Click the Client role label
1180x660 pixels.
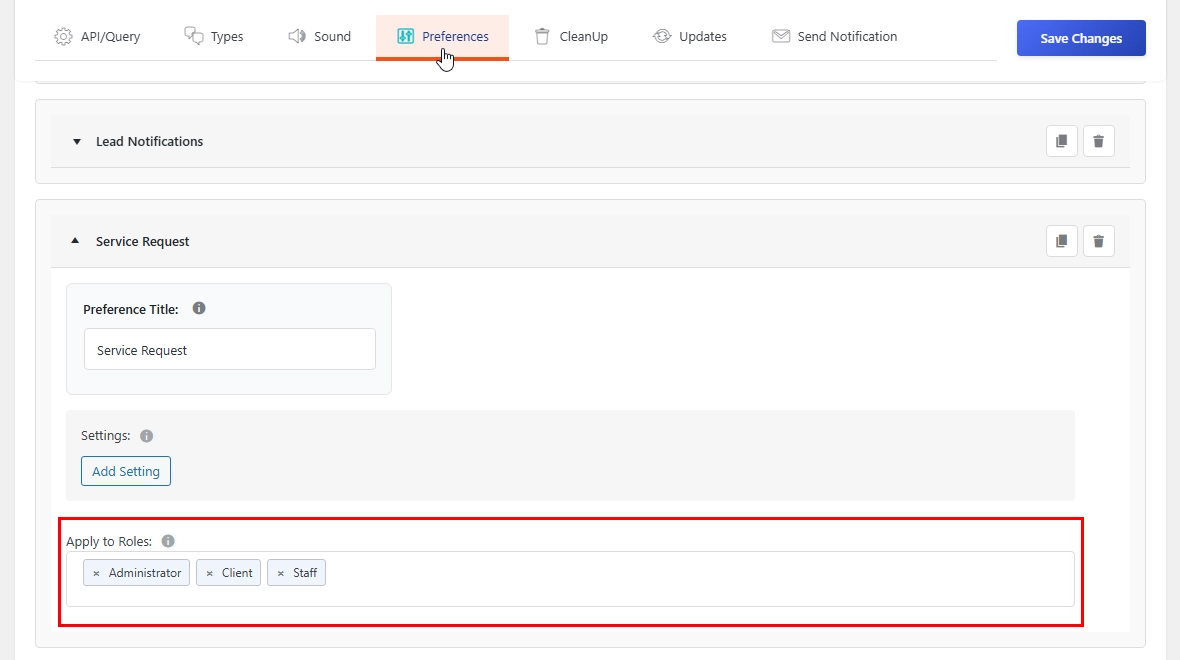(x=237, y=573)
